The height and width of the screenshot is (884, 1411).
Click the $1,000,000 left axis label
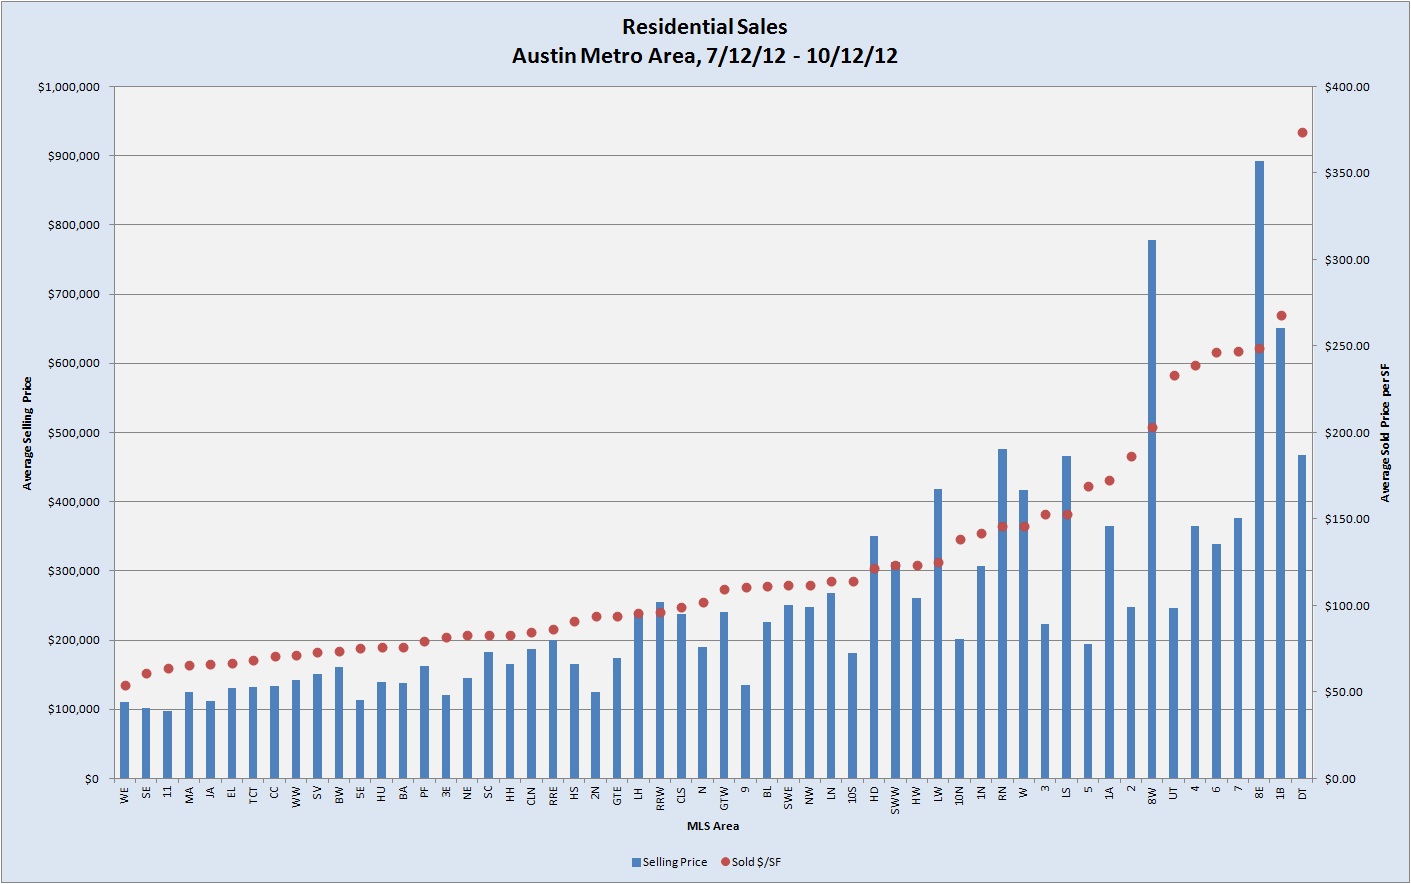coord(69,87)
